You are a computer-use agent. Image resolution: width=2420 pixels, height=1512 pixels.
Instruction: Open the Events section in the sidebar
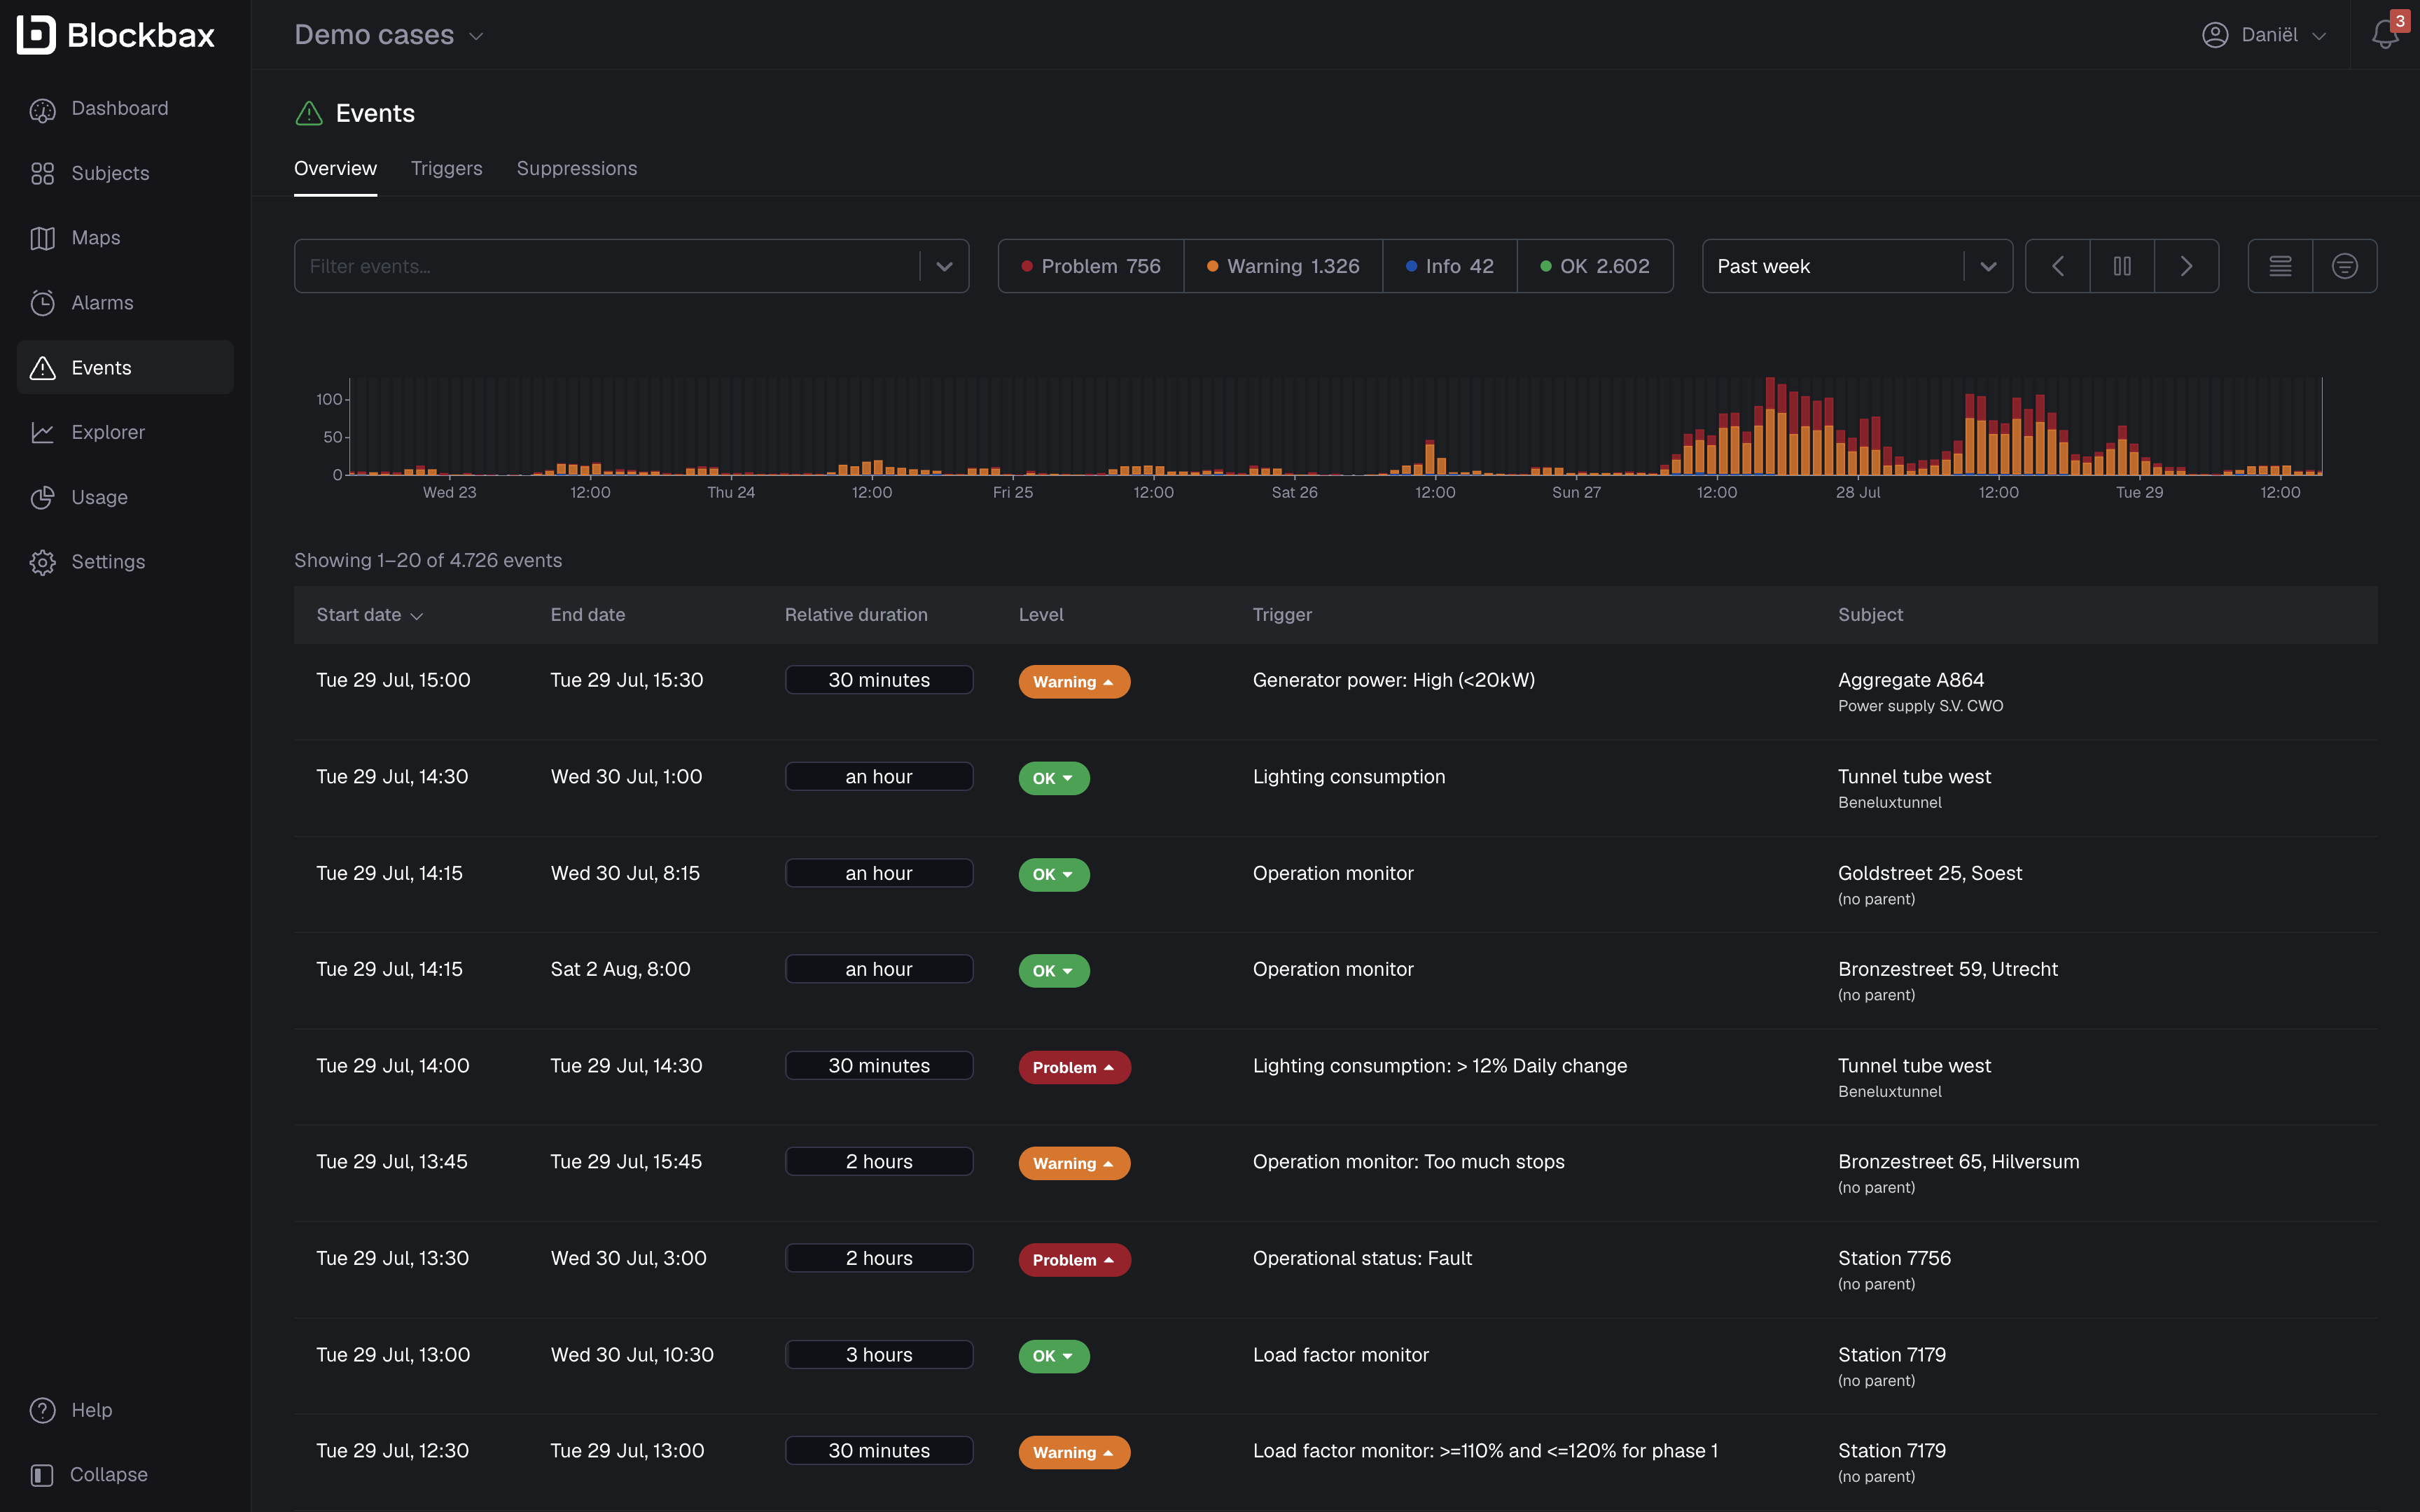100,367
